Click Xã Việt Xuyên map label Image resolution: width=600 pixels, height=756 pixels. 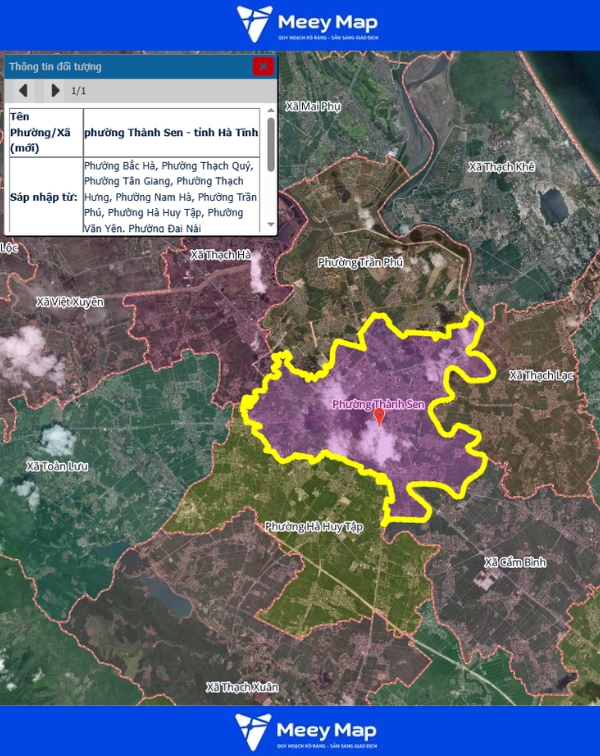(x=70, y=301)
